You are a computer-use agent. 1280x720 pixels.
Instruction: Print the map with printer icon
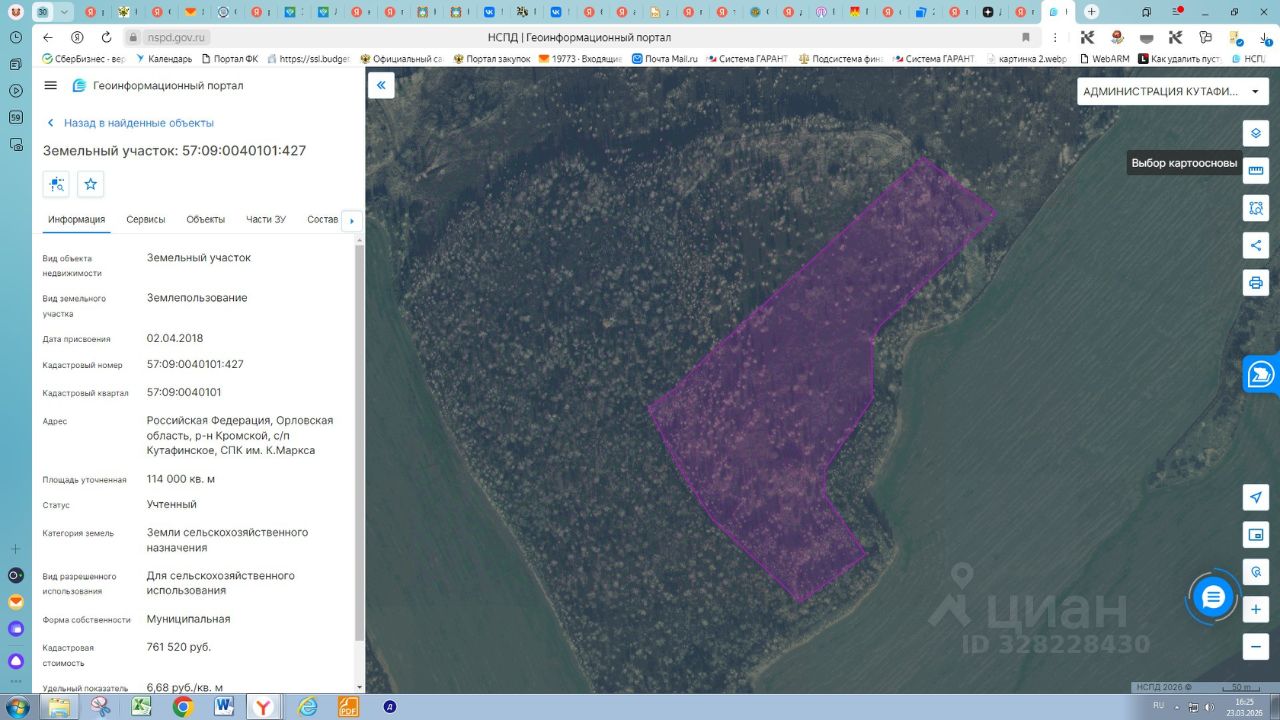[x=1256, y=282]
